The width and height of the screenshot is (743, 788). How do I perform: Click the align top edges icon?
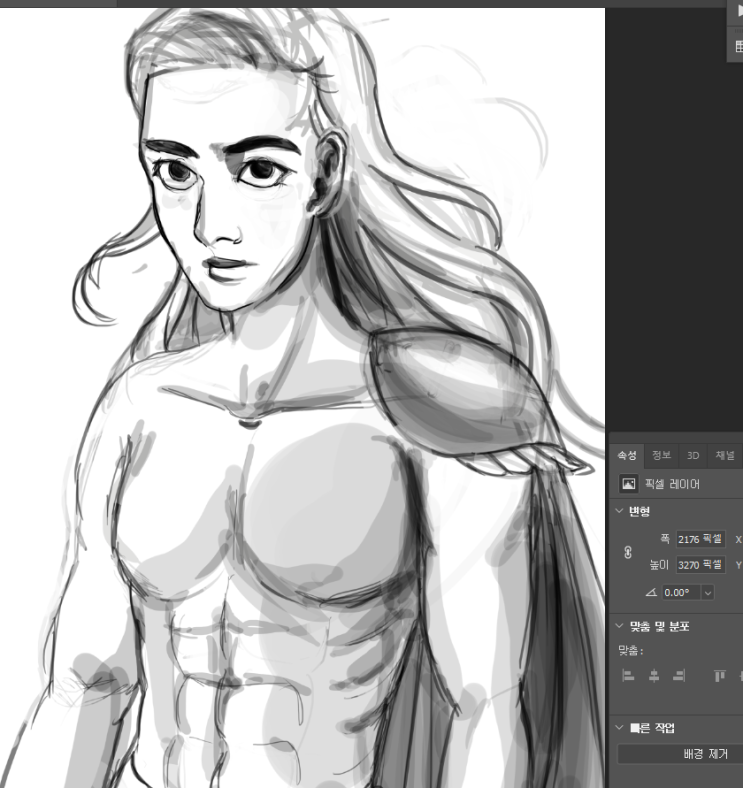pos(719,676)
